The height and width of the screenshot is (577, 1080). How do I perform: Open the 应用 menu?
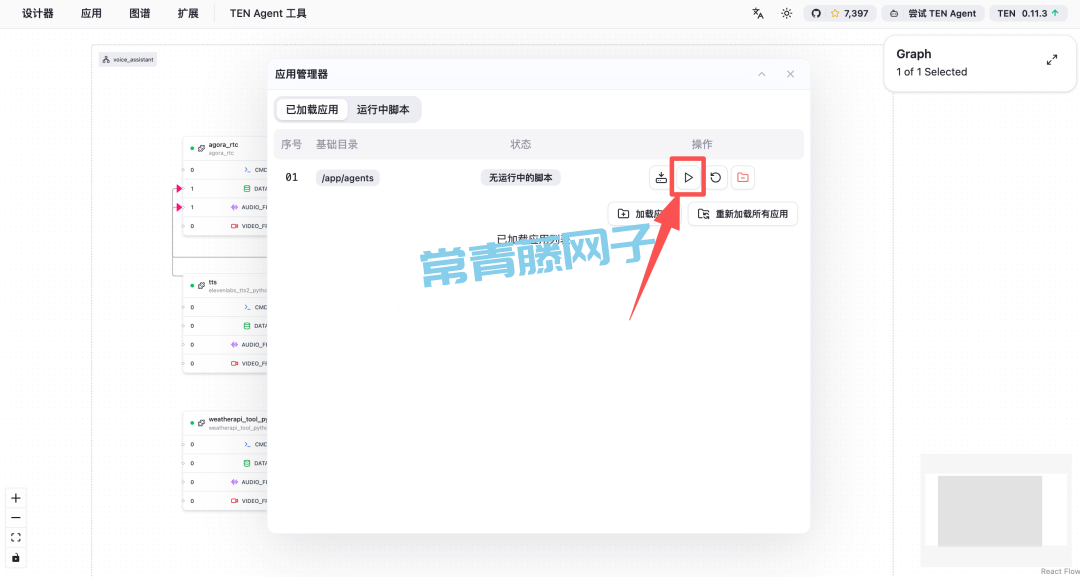click(x=91, y=14)
